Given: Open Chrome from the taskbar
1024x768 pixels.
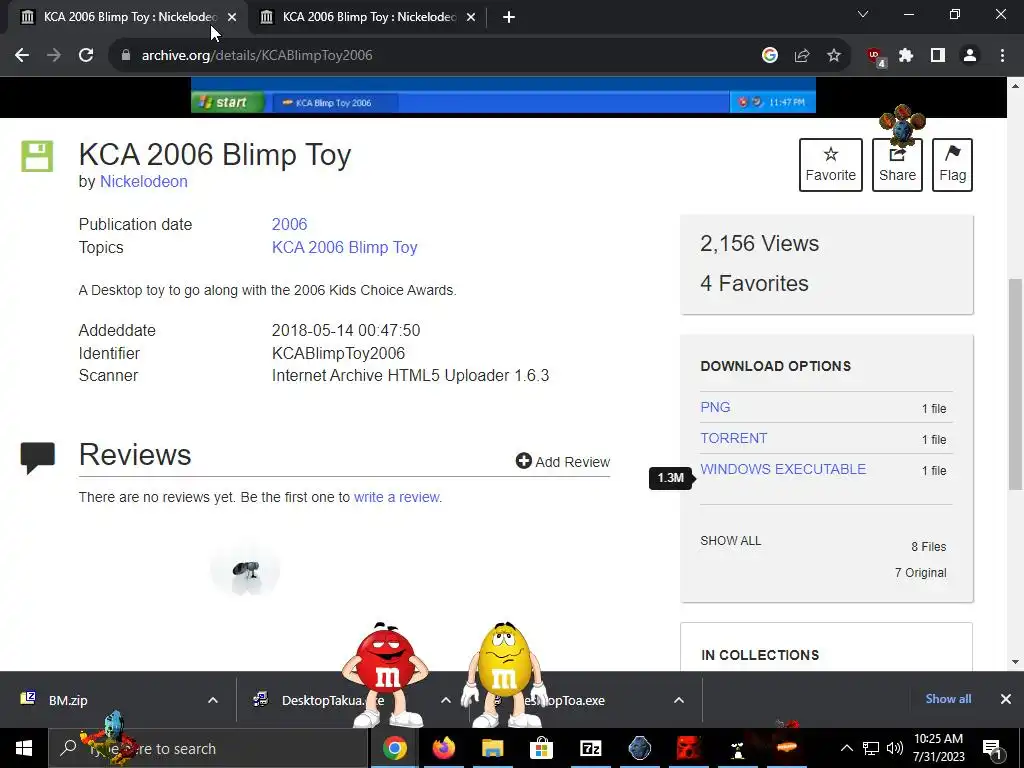Looking at the screenshot, I should (x=394, y=748).
